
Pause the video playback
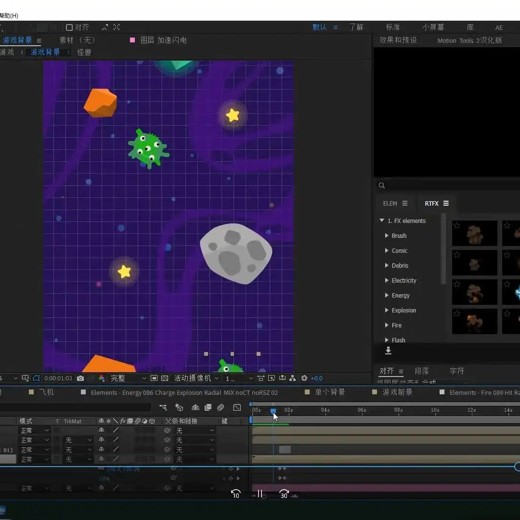tap(260, 494)
